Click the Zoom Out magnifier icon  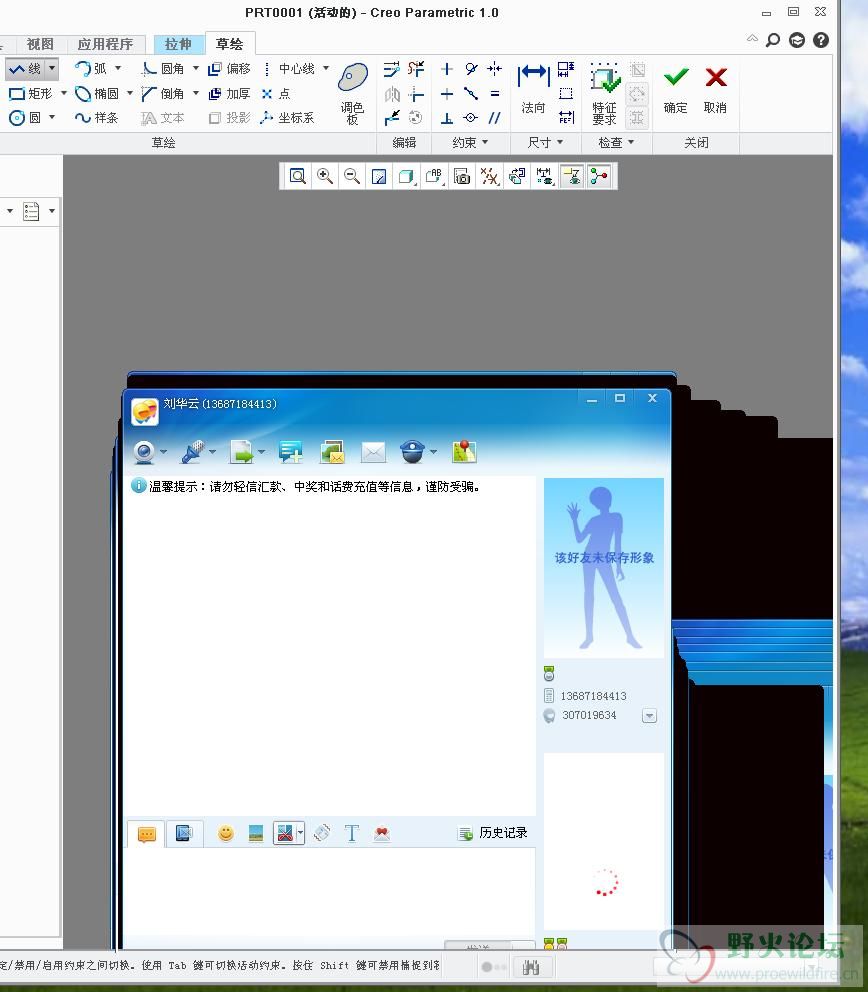(x=352, y=176)
